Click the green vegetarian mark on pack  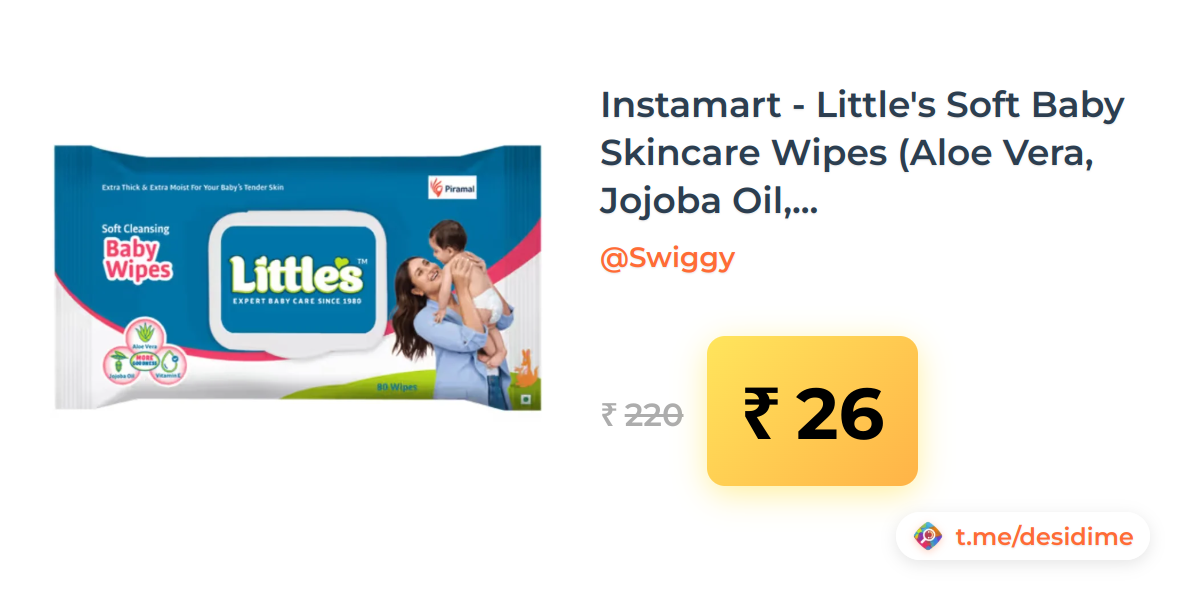coord(527,400)
